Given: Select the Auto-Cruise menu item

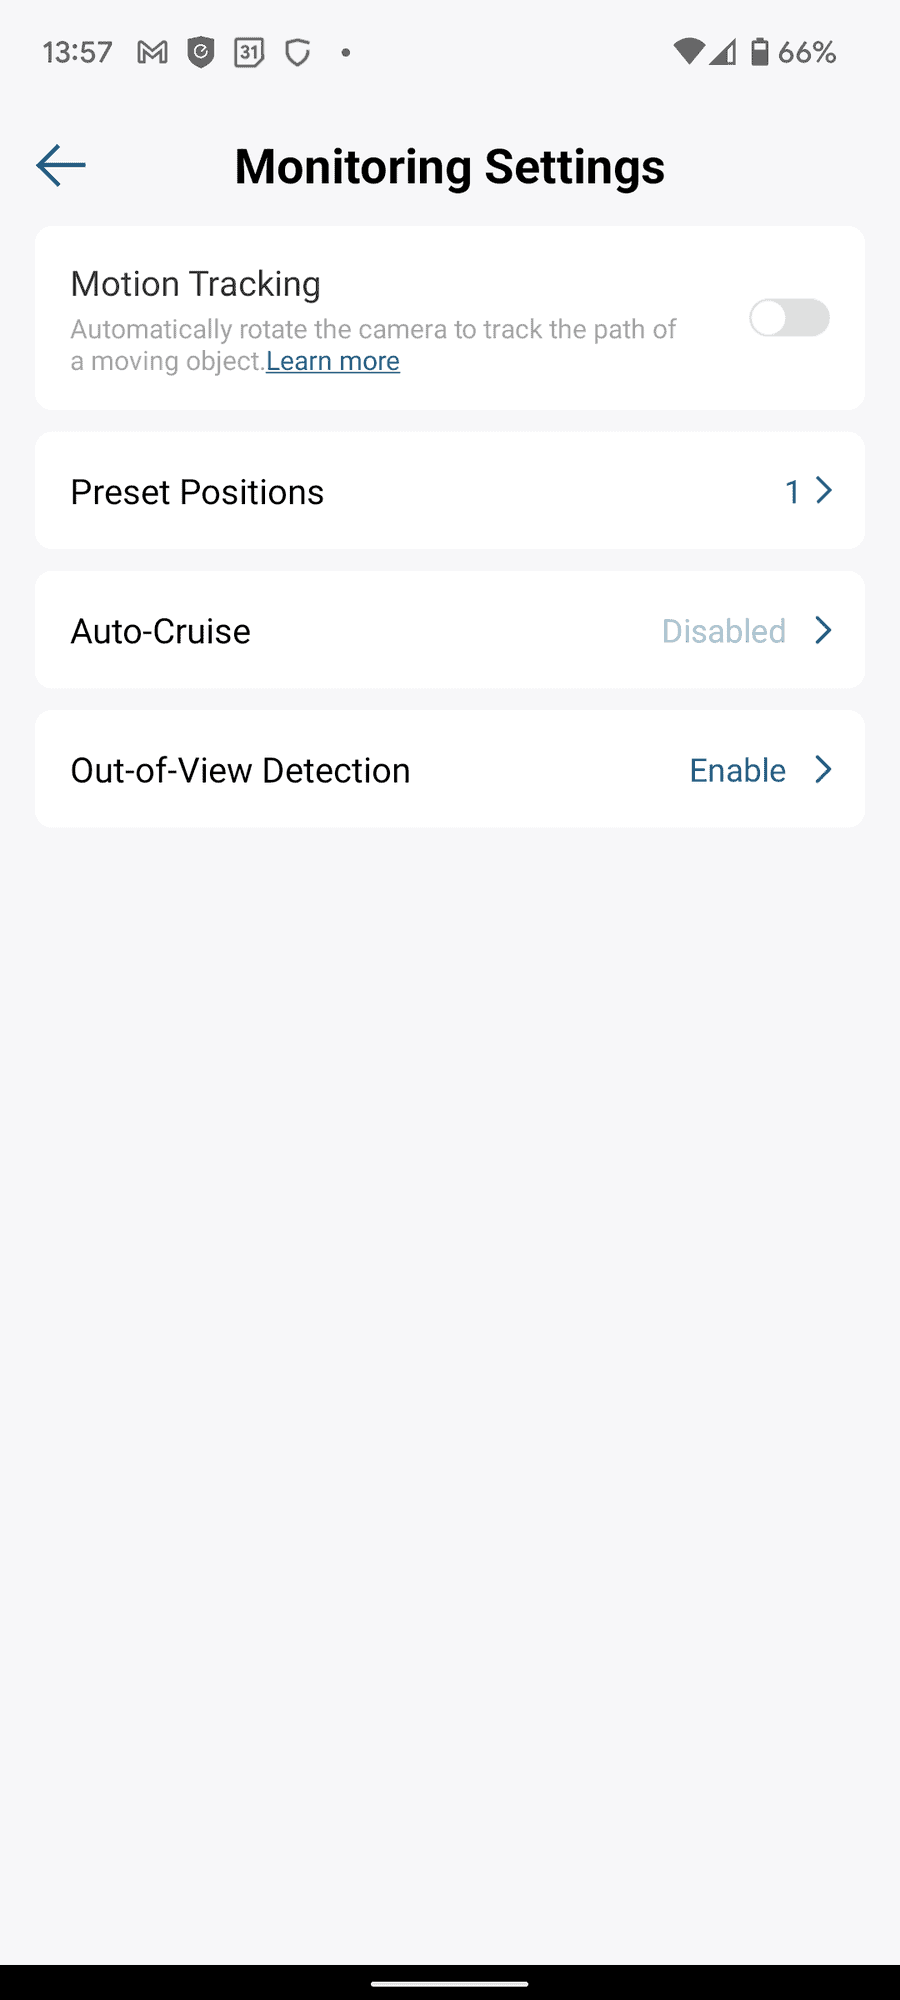Looking at the screenshot, I should coord(160,631).
